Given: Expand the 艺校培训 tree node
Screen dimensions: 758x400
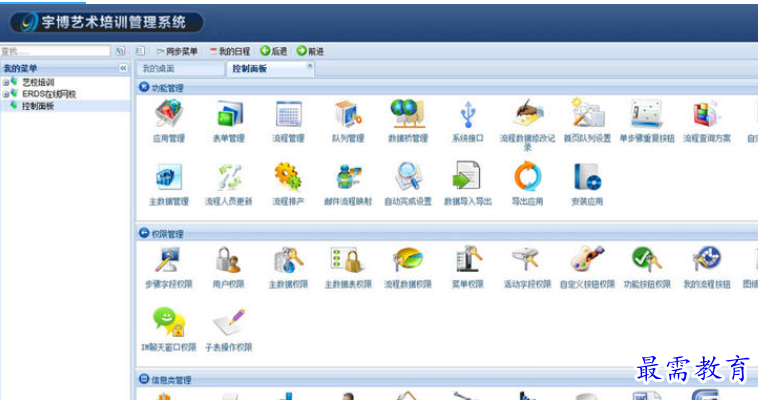Looking at the screenshot, I should pos(6,83).
